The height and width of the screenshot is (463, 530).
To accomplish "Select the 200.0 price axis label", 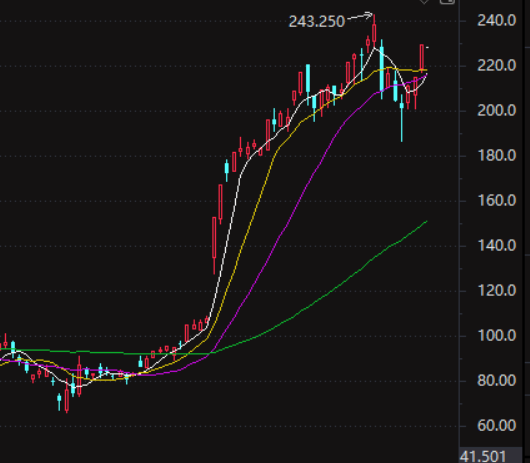I will pos(497,111).
